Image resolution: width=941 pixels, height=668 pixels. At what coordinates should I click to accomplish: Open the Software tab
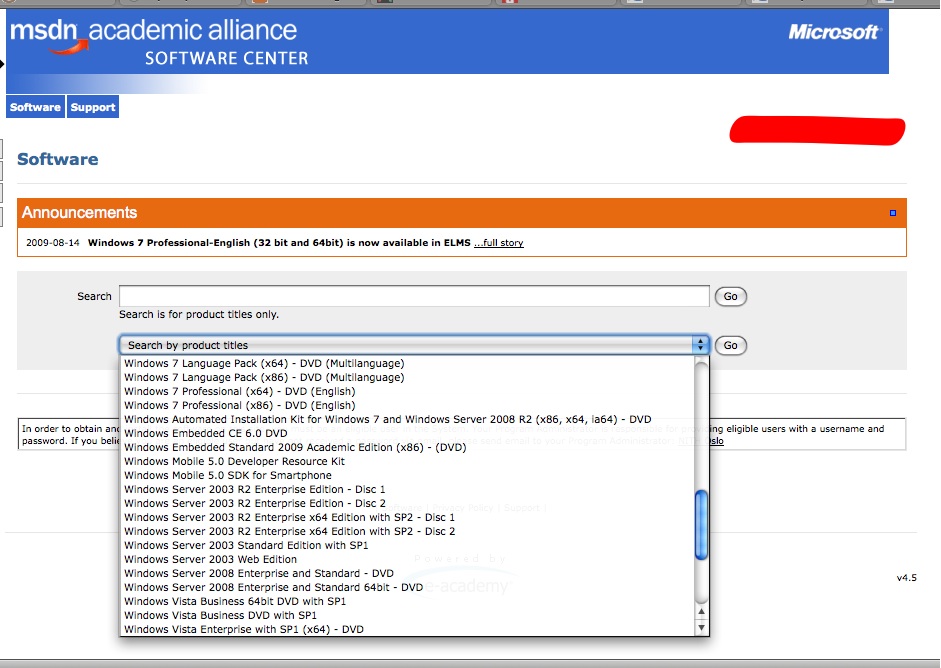click(35, 107)
